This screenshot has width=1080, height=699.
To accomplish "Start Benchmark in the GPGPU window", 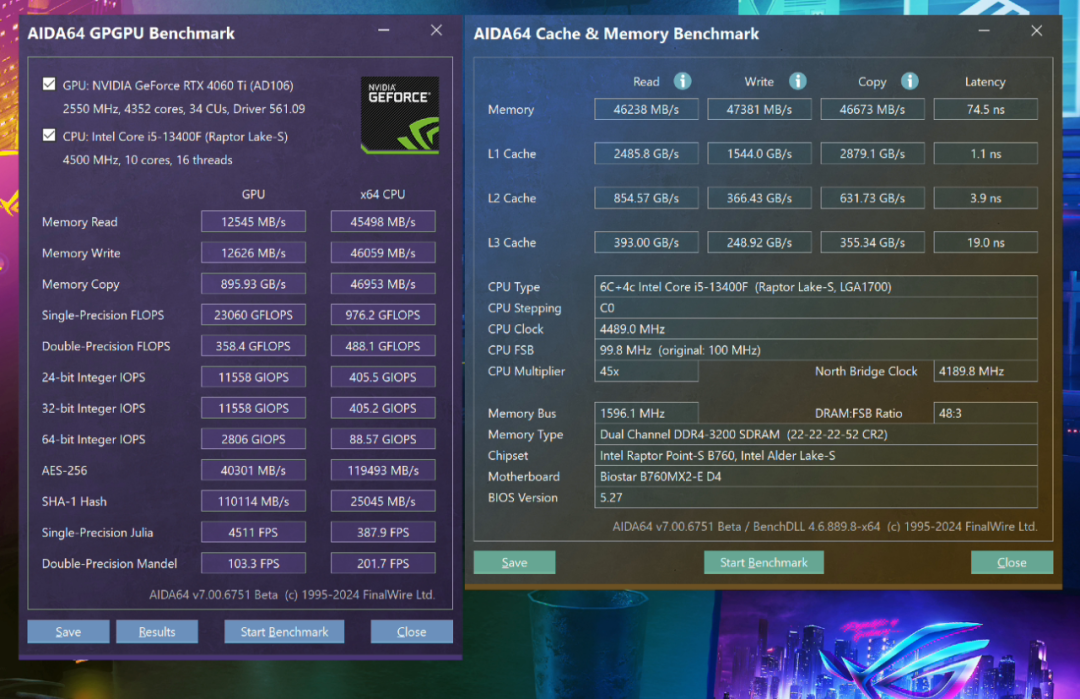I will 284,632.
